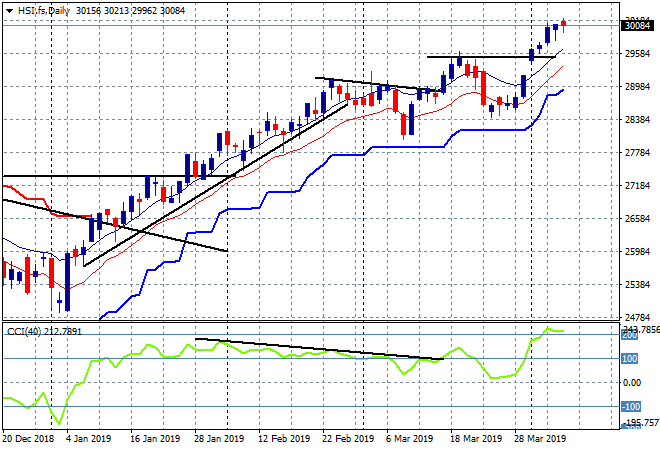Viewport: 660px width, 450px height.
Task: Click the 27186 price level on axis
Action: pos(637,186)
